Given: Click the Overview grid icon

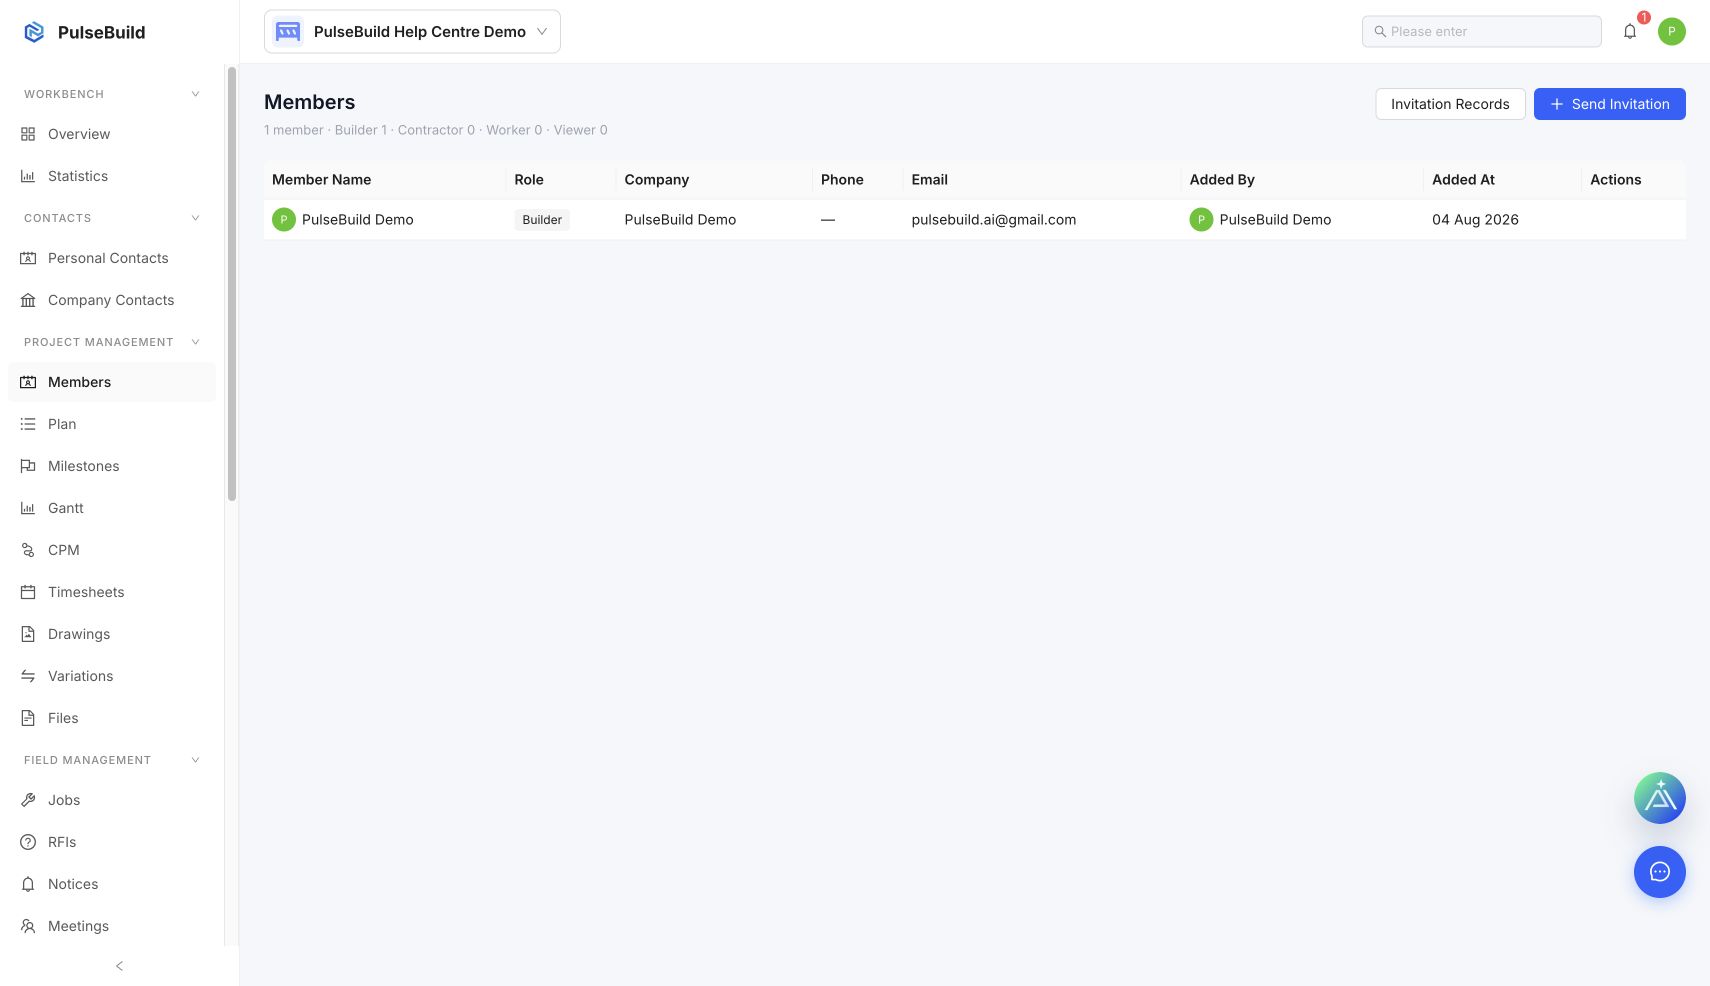Looking at the screenshot, I should 28,134.
